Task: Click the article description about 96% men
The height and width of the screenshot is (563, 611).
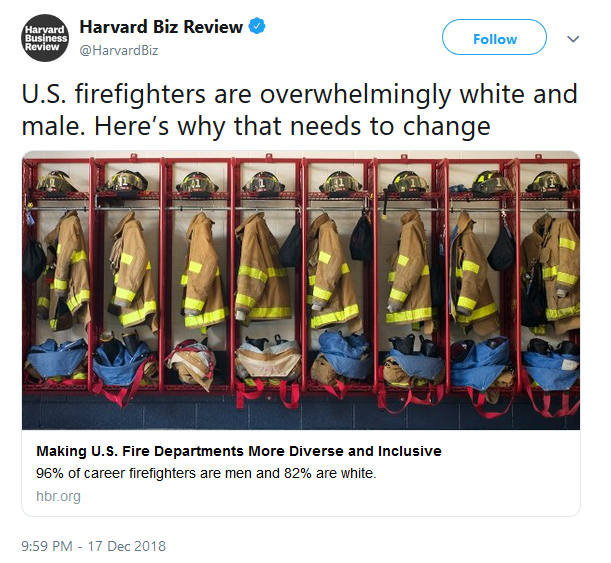Action: click(206, 473)
